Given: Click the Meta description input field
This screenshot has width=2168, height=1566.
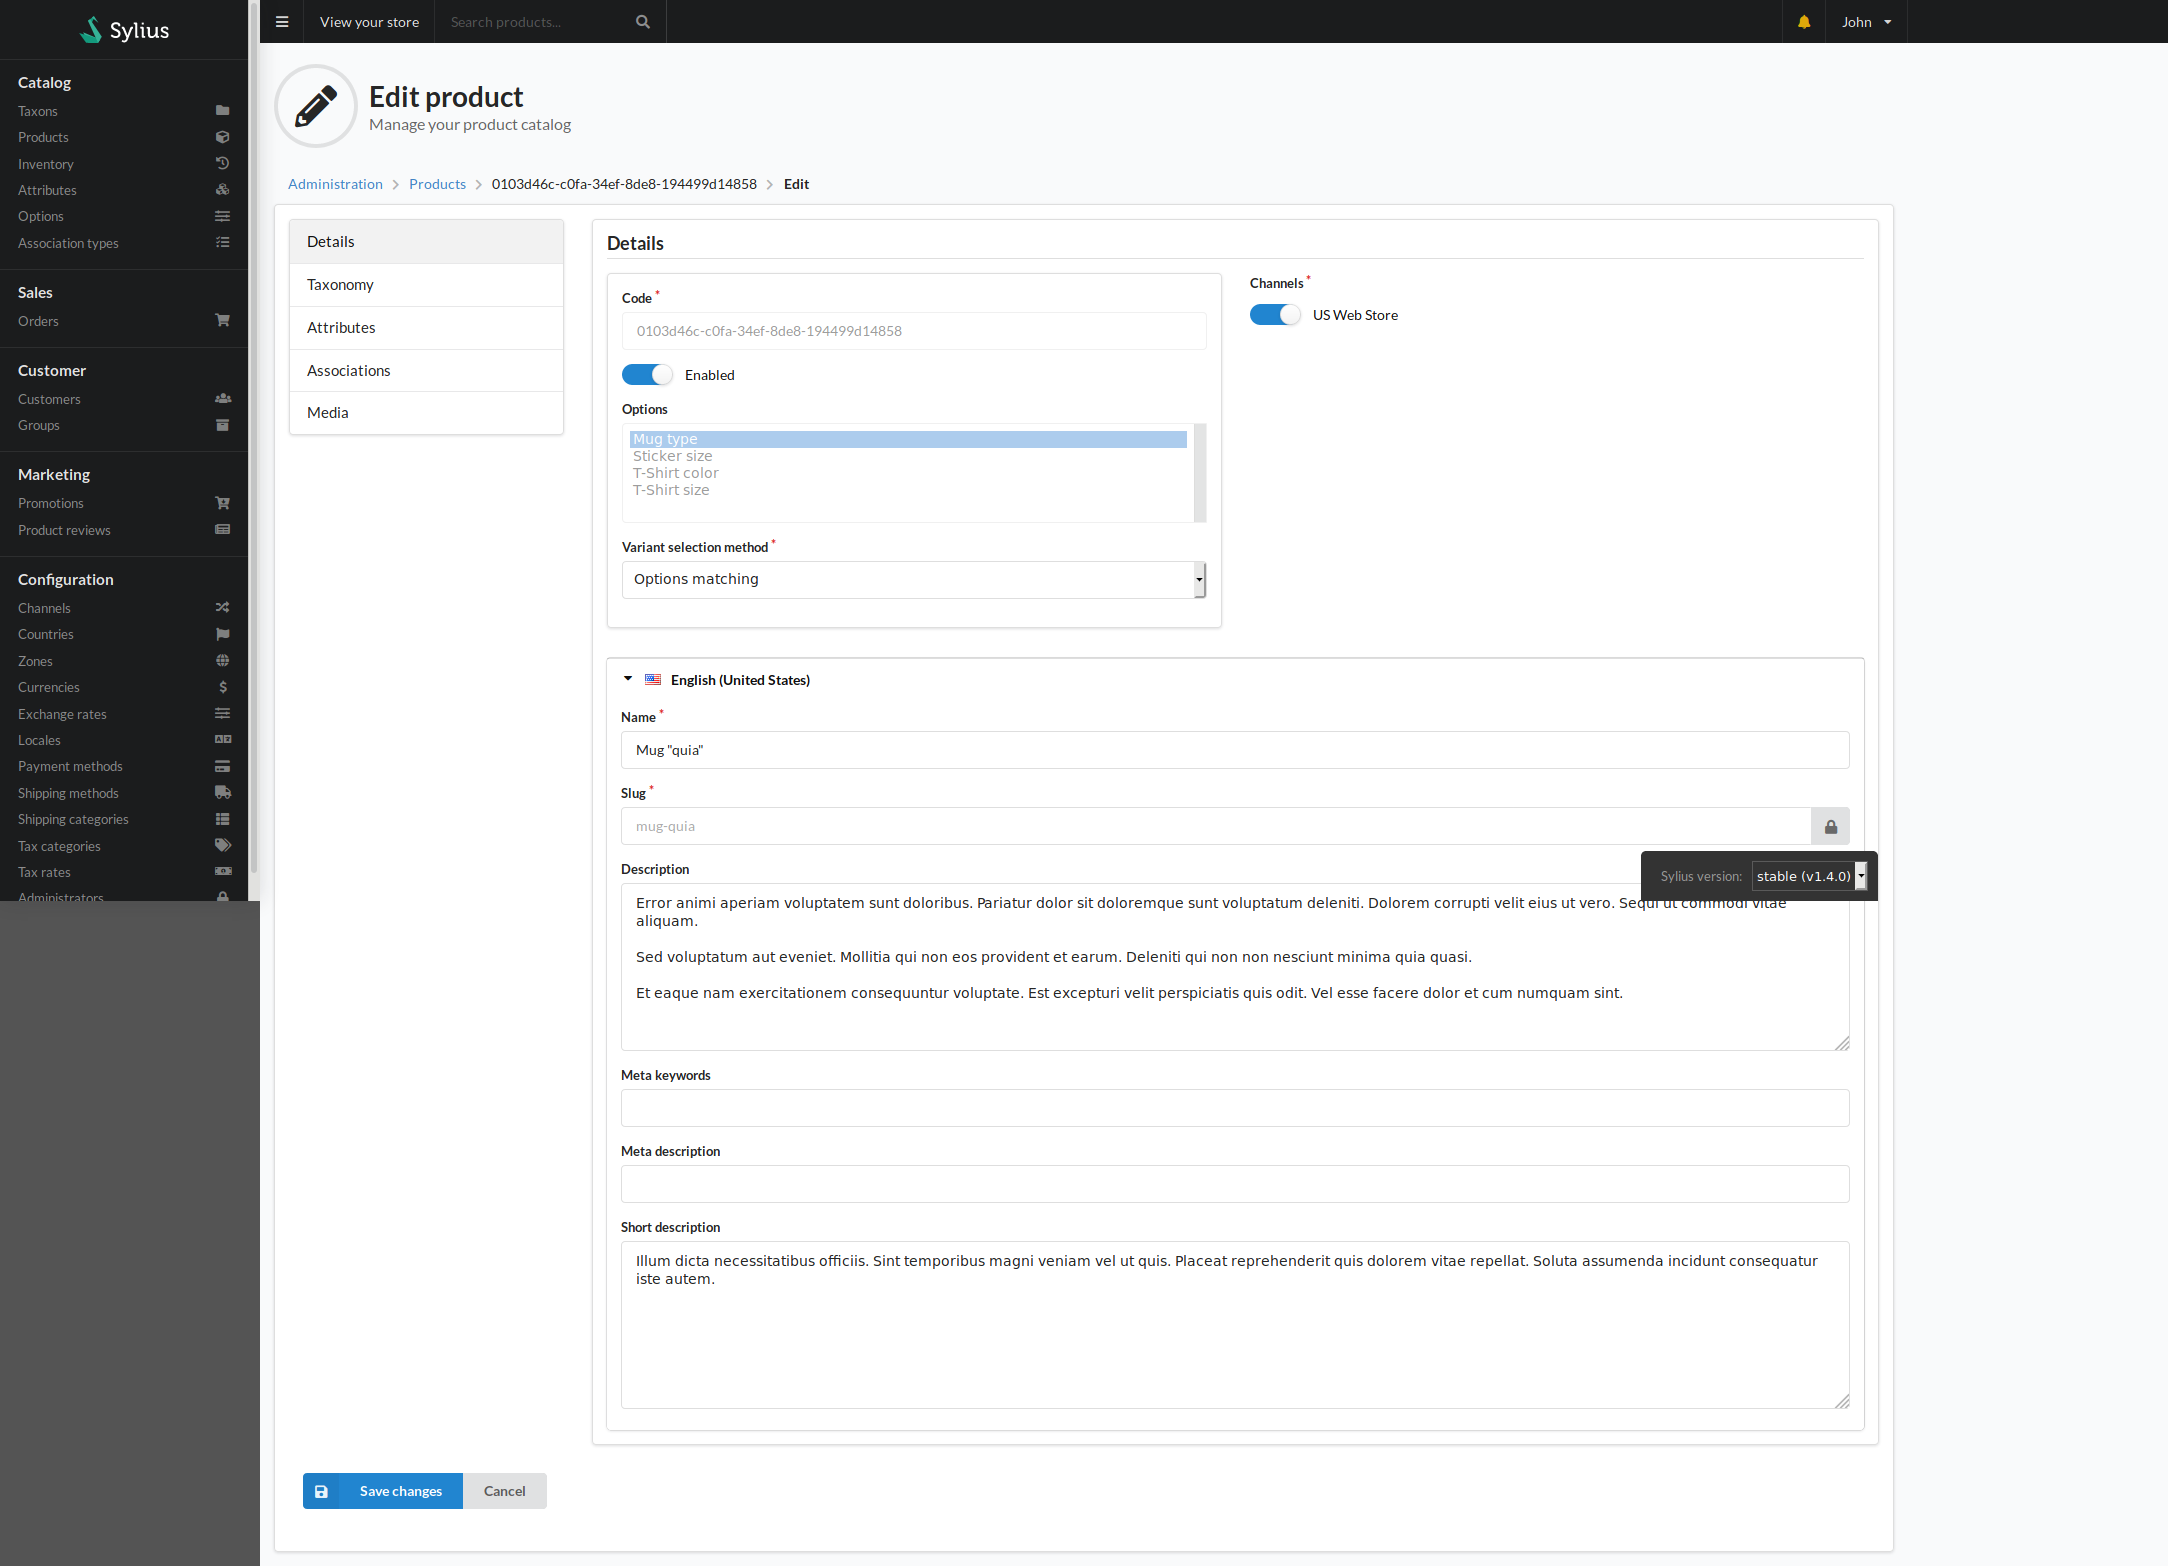Looking at the screenshot, I should pos(1235,1184).
